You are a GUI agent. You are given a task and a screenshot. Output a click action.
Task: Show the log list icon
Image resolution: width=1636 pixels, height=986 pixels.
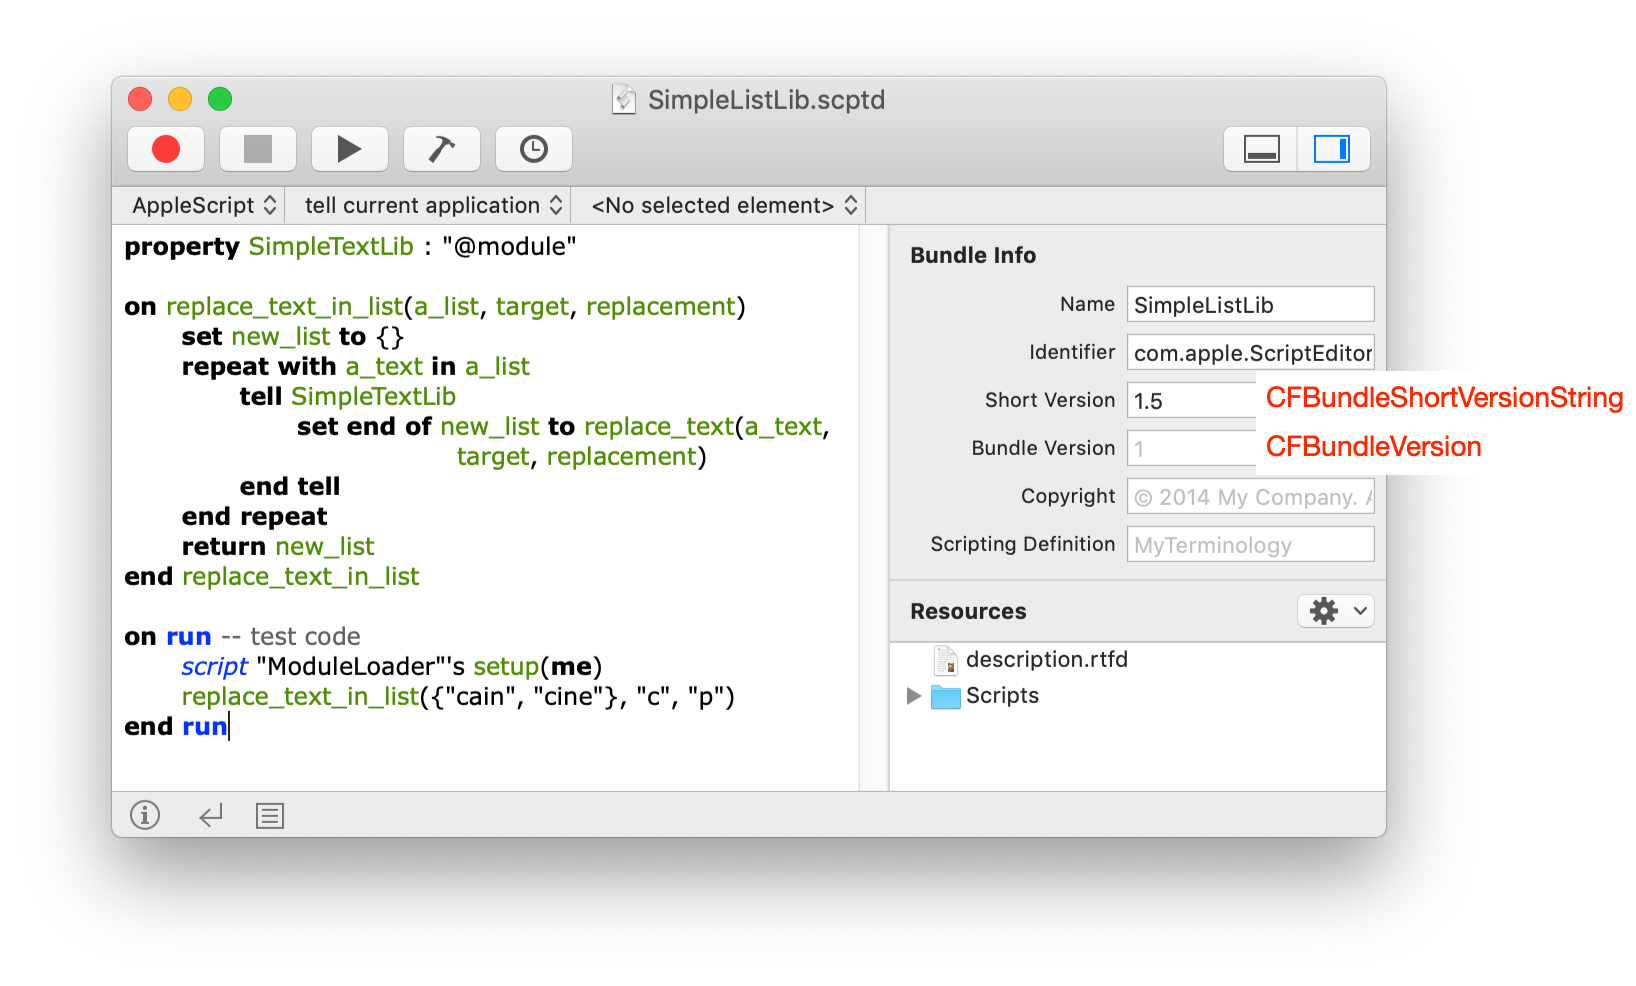coord(270,816)
